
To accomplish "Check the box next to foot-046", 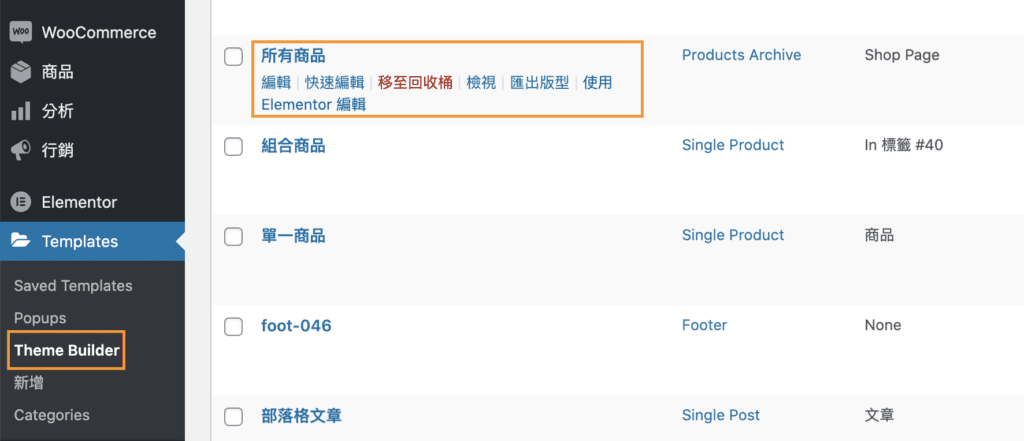I will pyautogui.click(x=234, y=327).
